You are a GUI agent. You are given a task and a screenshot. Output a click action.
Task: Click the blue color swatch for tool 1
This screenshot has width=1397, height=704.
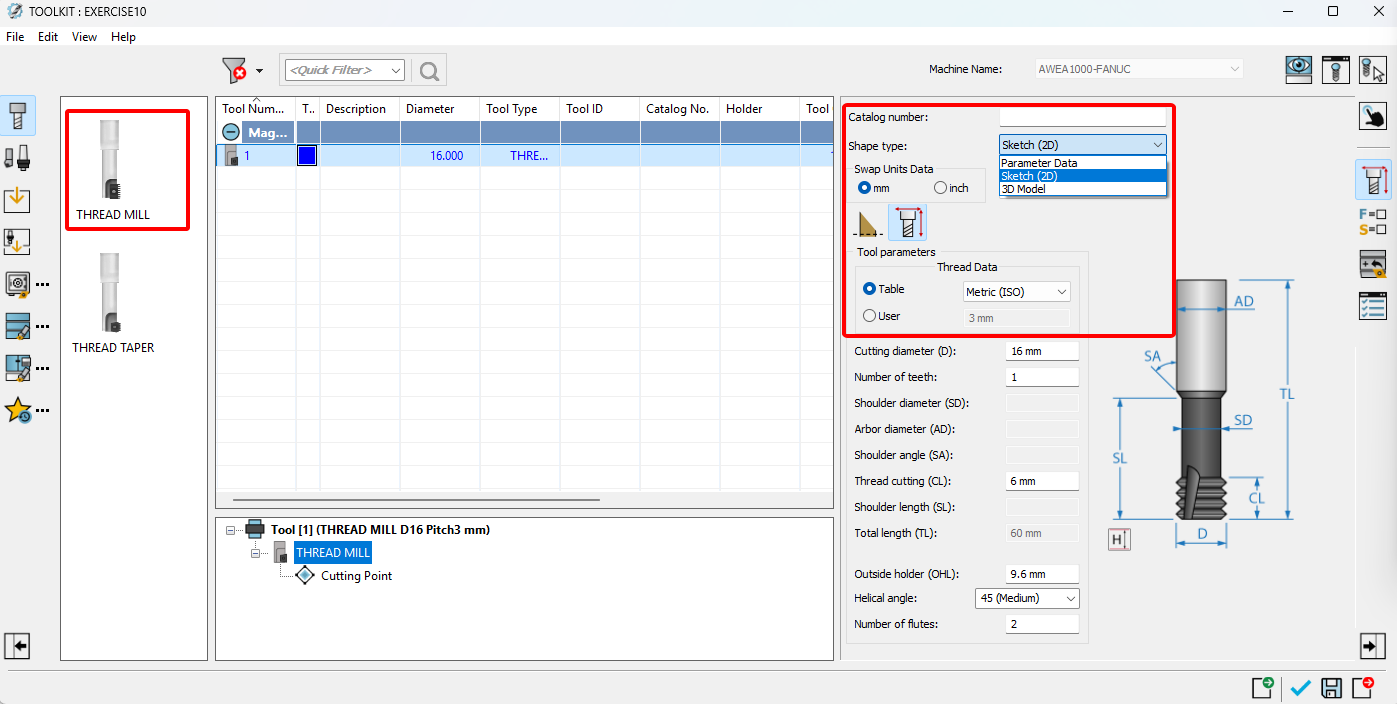(307, 156)
